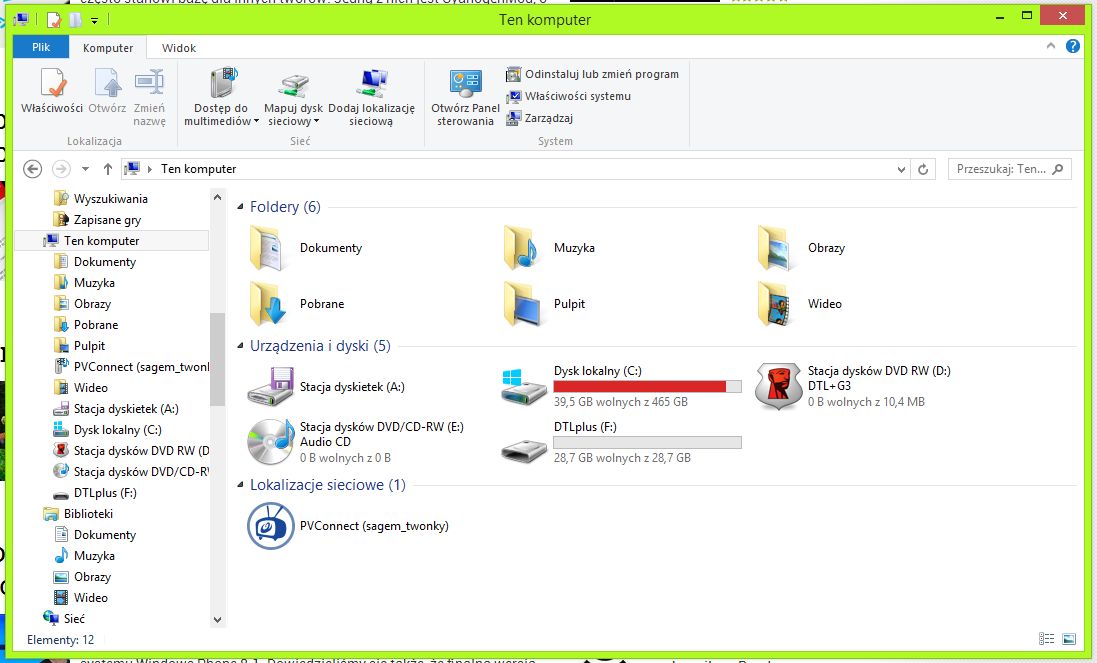
Task: Collapse the Foldery (6) group
Action: pos(241,207)
